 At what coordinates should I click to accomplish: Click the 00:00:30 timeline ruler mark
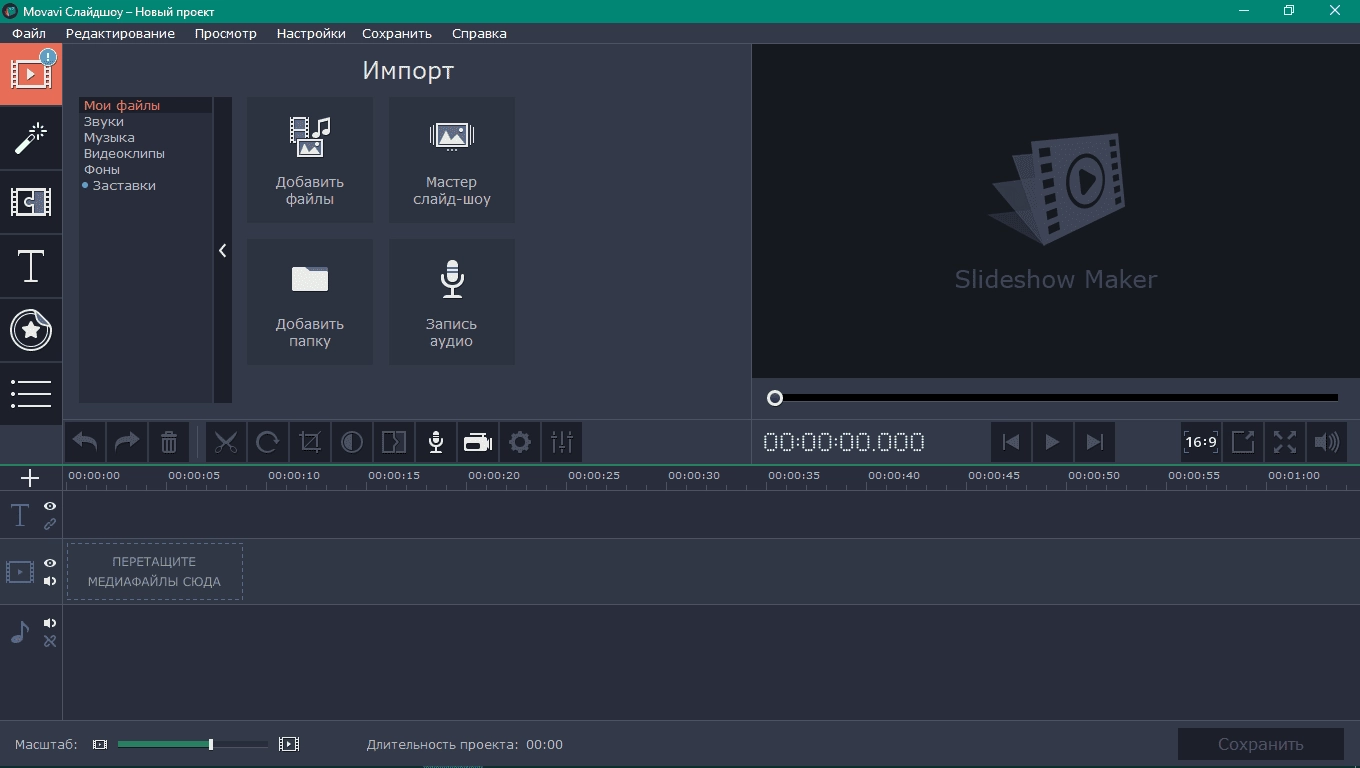pyautogui.click(x=694, y=476)
